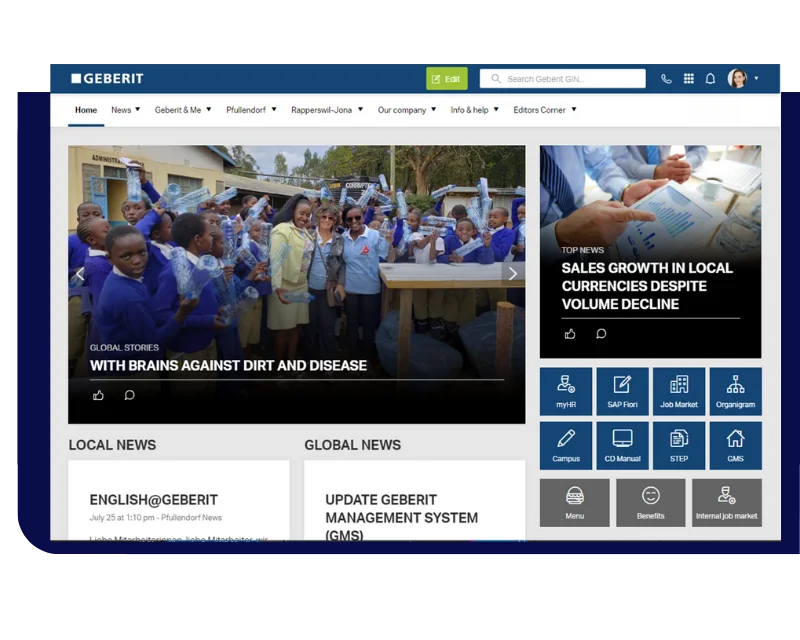Open the apps grid icon
The height and width of the screenshot is (640, 800).
tap(688, 79)
